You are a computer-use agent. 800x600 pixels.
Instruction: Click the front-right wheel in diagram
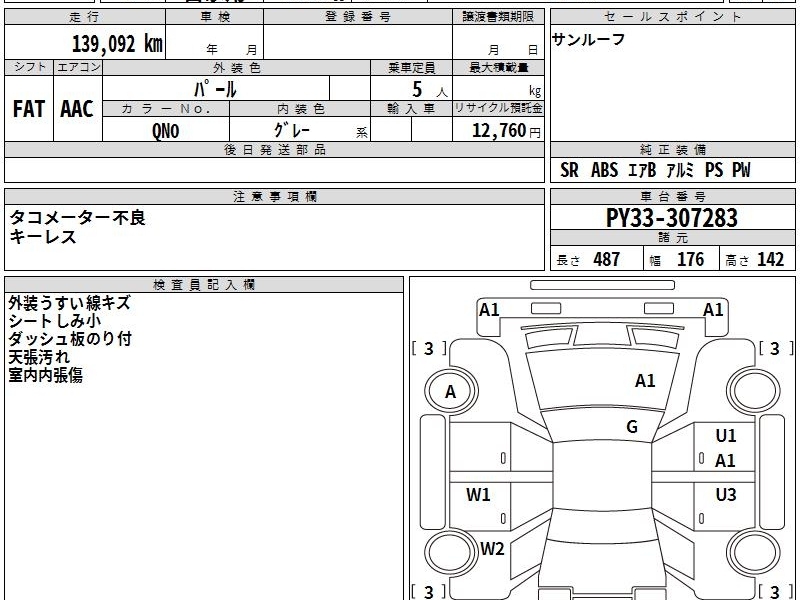tap(754, 391)
